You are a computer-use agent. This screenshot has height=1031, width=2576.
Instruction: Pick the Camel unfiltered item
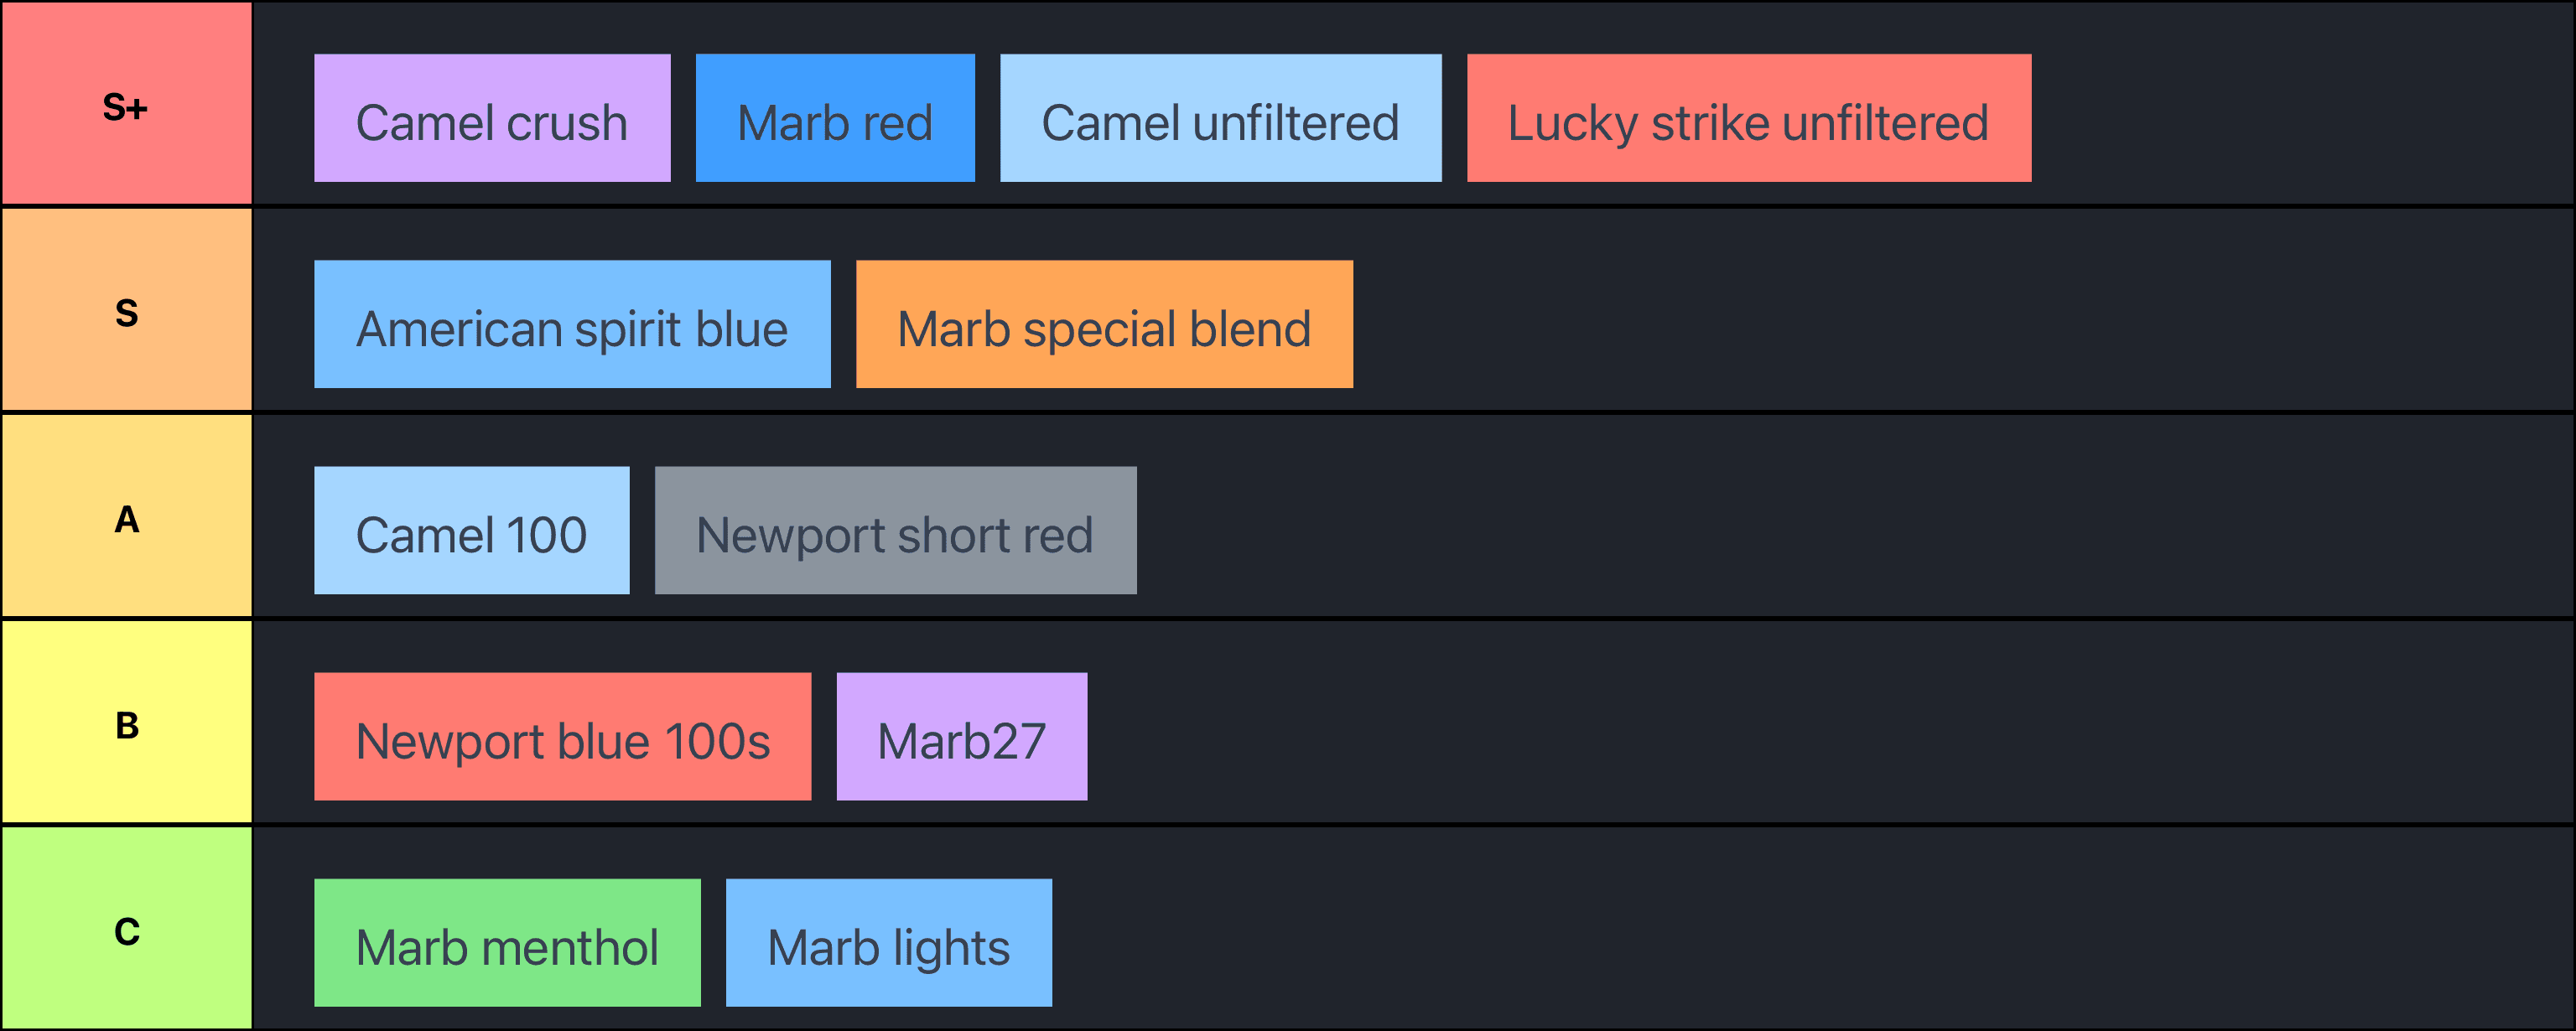point(1220,118)
